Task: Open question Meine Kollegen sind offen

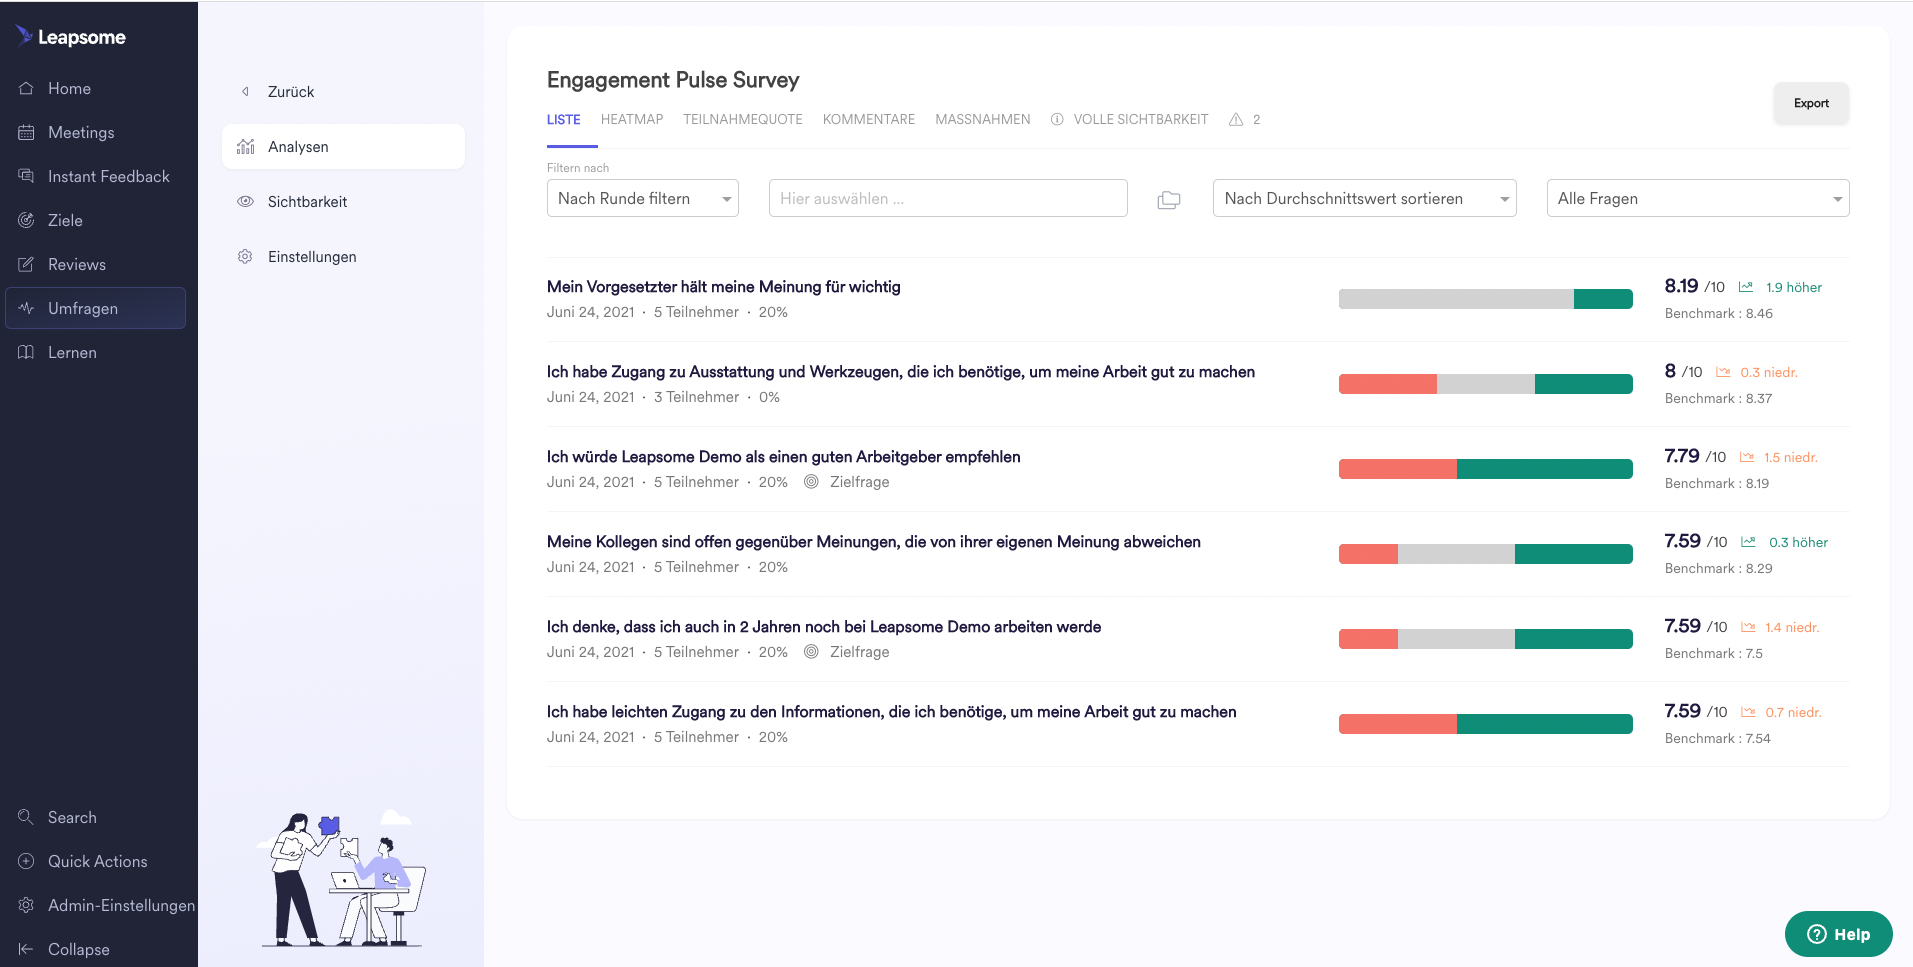Action: pos(873,541)
